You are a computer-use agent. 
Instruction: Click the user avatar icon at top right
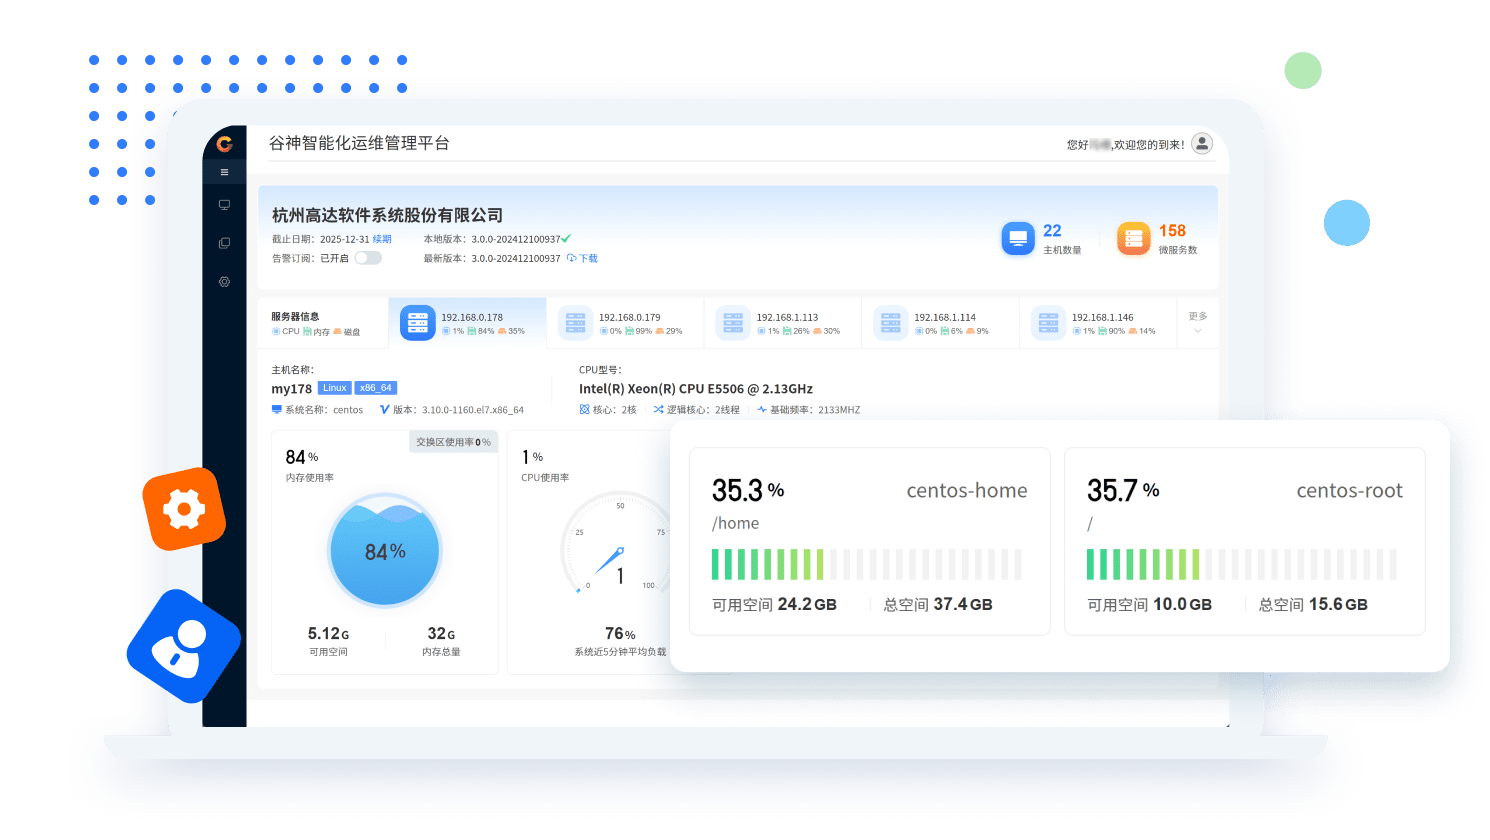(x=1202, y=144)
